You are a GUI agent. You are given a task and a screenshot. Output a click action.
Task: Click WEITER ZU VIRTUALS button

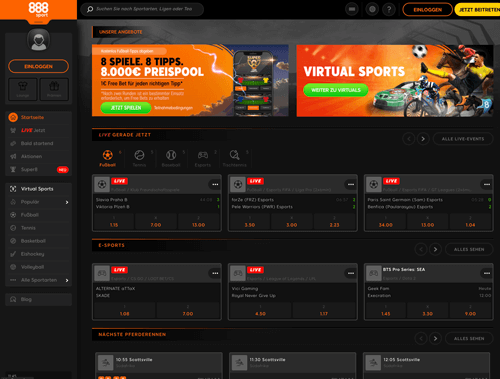(x=336, y=90)
